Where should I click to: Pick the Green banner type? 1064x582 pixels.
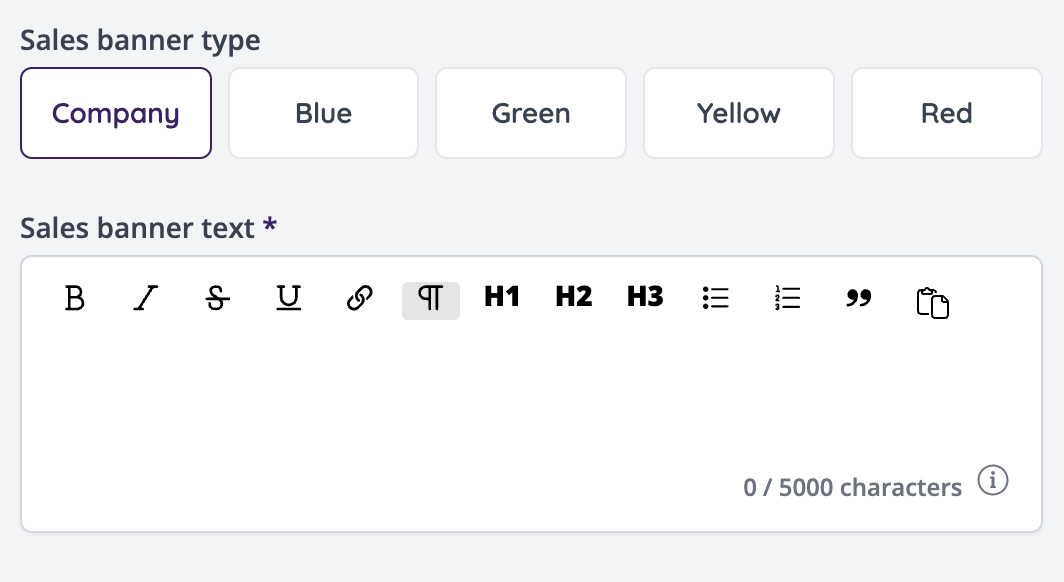tap(531, 113)
